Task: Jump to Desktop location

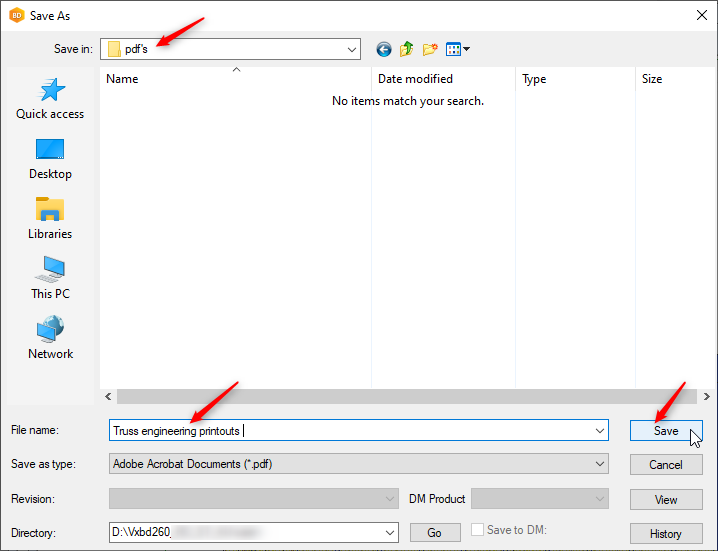Action: (50, 159)
